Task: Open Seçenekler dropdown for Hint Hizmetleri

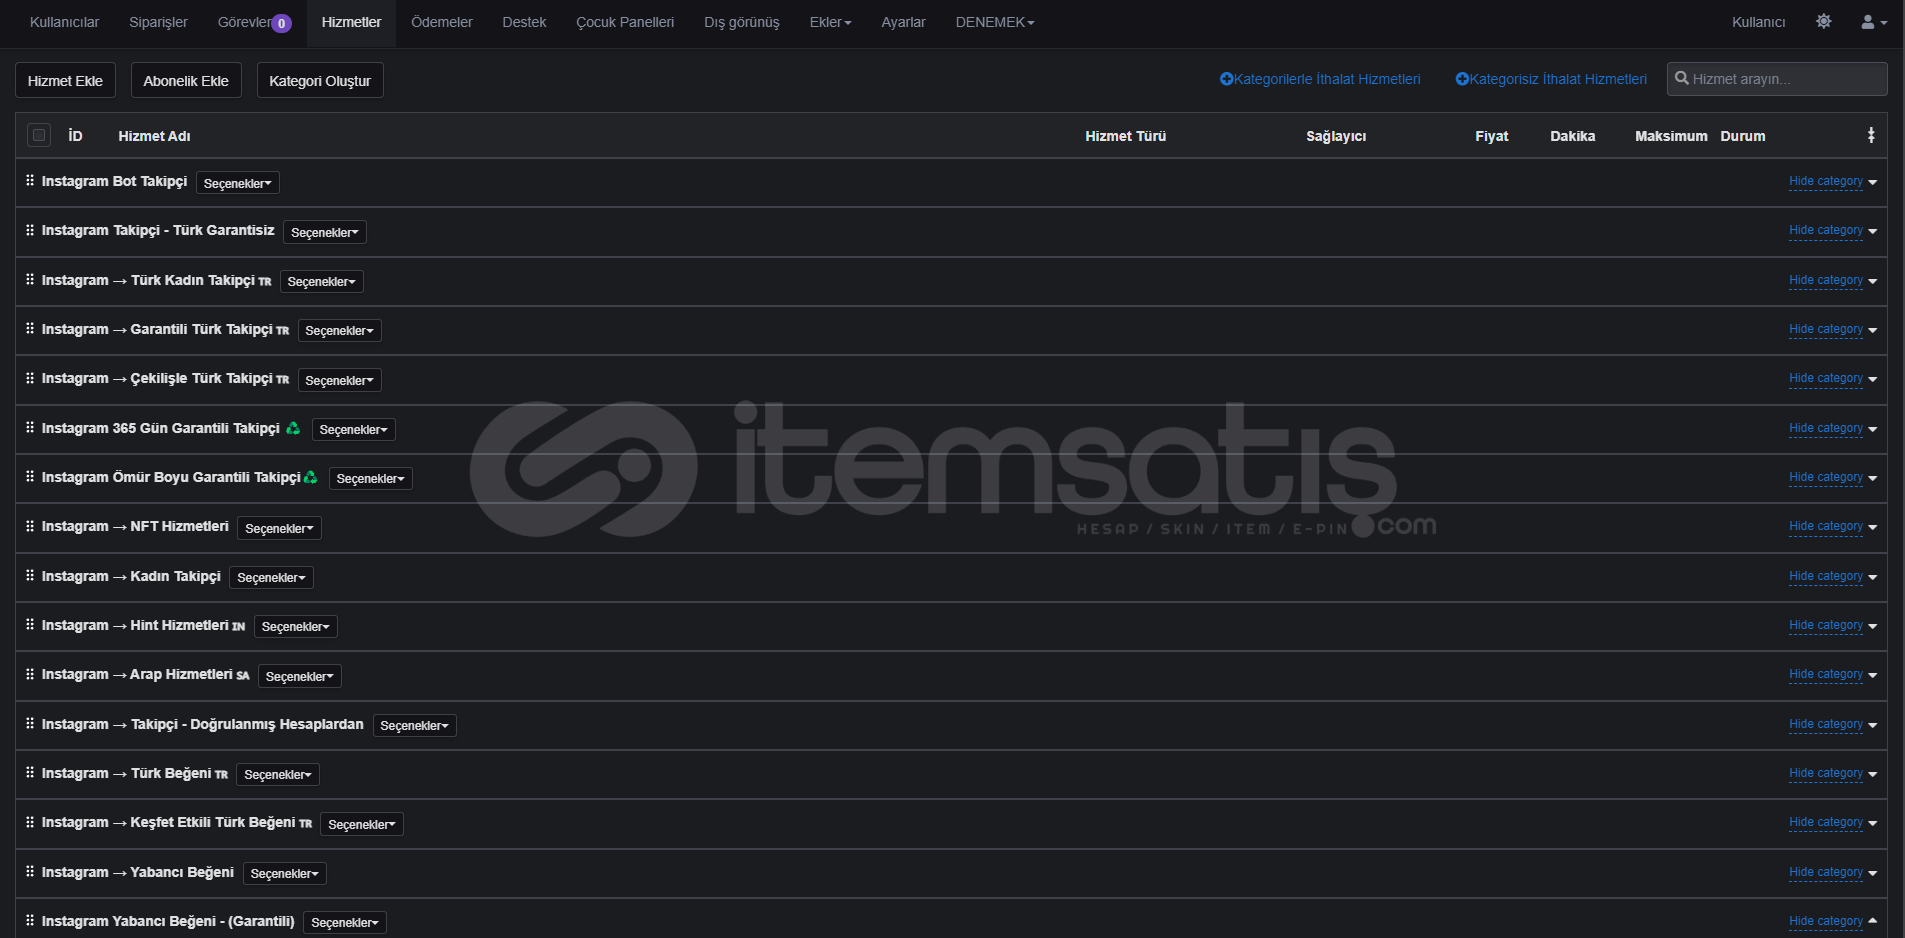Action: click(296, 627)
